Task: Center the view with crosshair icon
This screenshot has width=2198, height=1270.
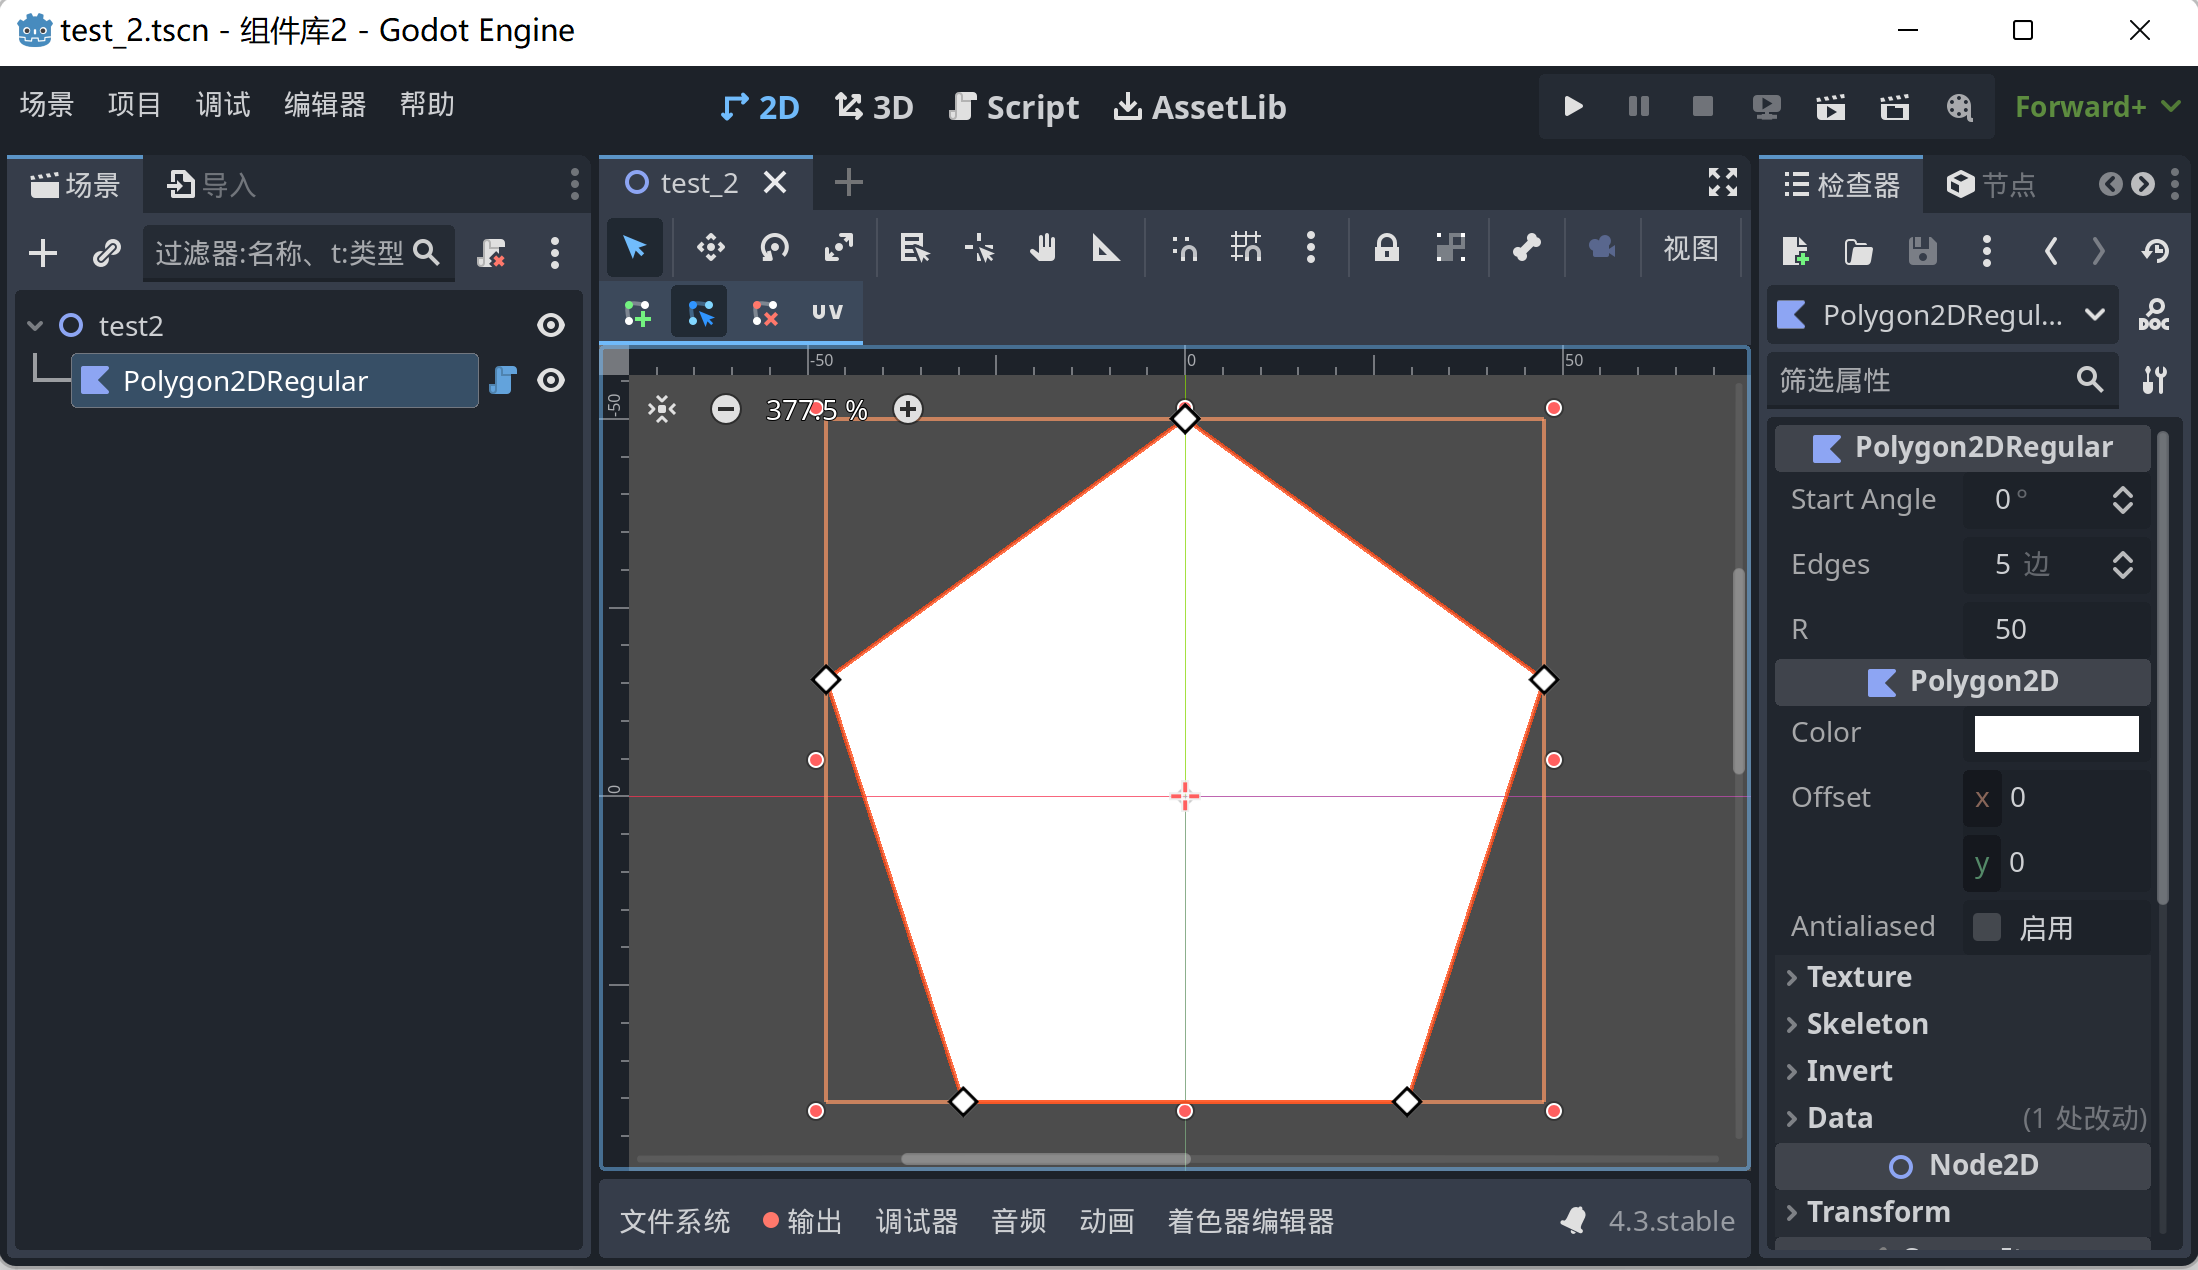Action: coord(662,409)
